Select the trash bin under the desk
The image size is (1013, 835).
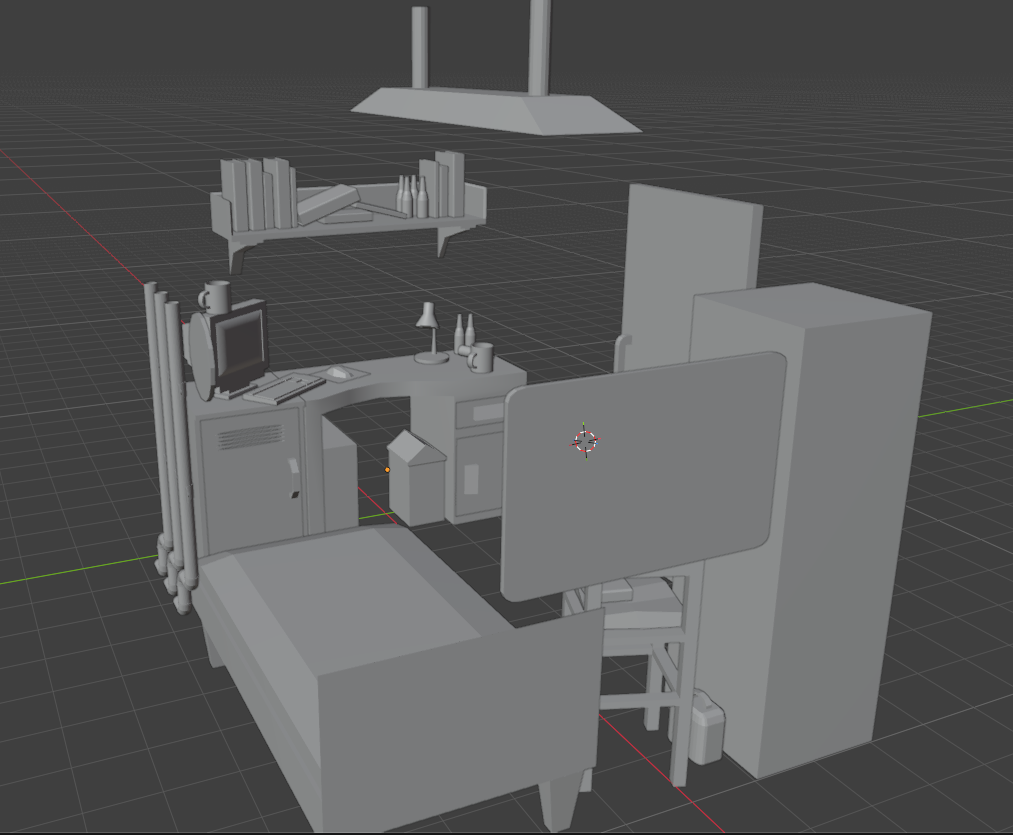click(417, 478)
